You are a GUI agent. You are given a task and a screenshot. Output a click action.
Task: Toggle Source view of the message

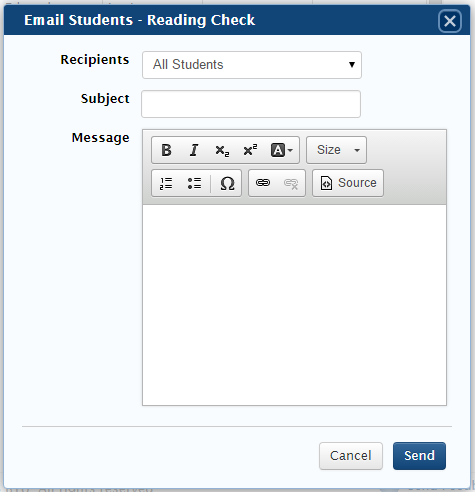click(x=348, y=183)
